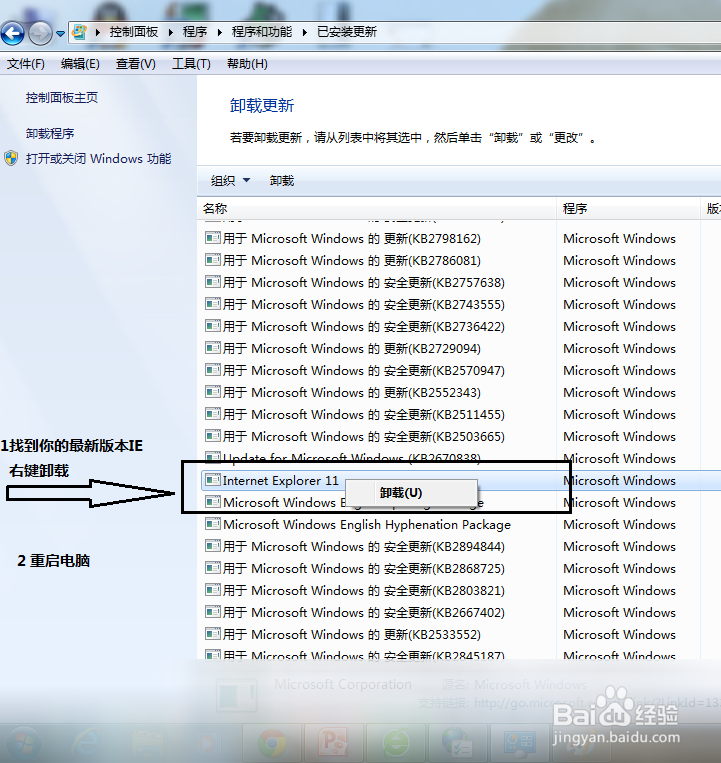Go to 程序 in the breadcrumb
The image size is (721, 763).
coord(195,32)
